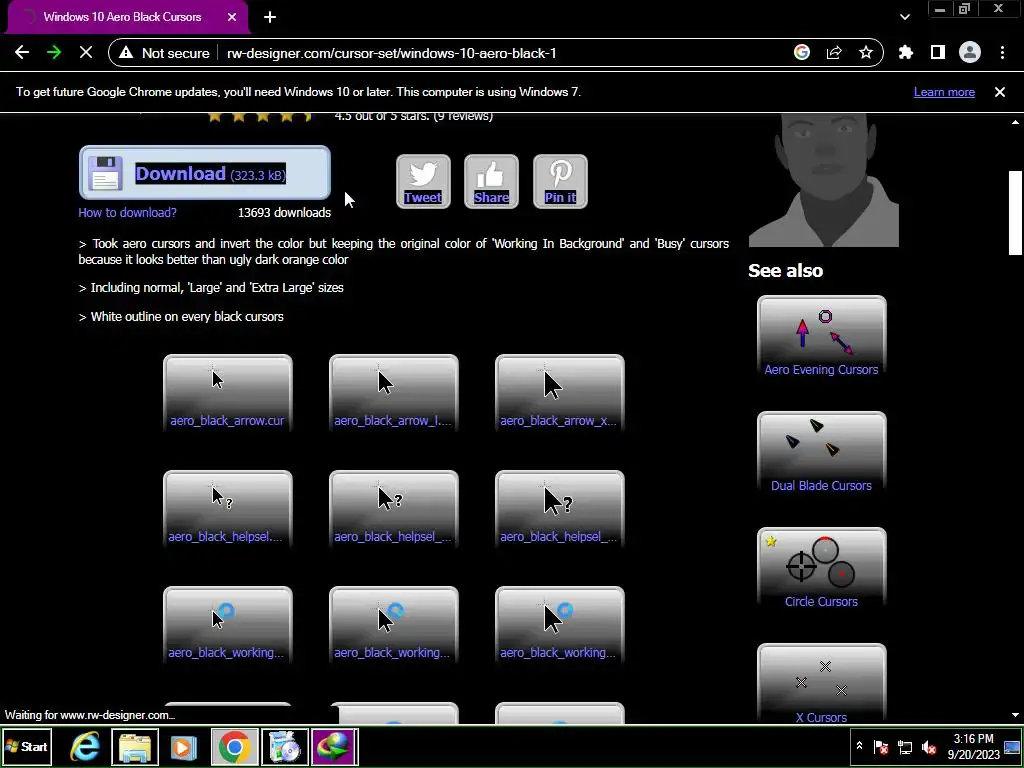Image resolution: width=1024 pixels, height=768 pixels.
Task: Switch to the Chrome taskbar button
Action: 234,746
